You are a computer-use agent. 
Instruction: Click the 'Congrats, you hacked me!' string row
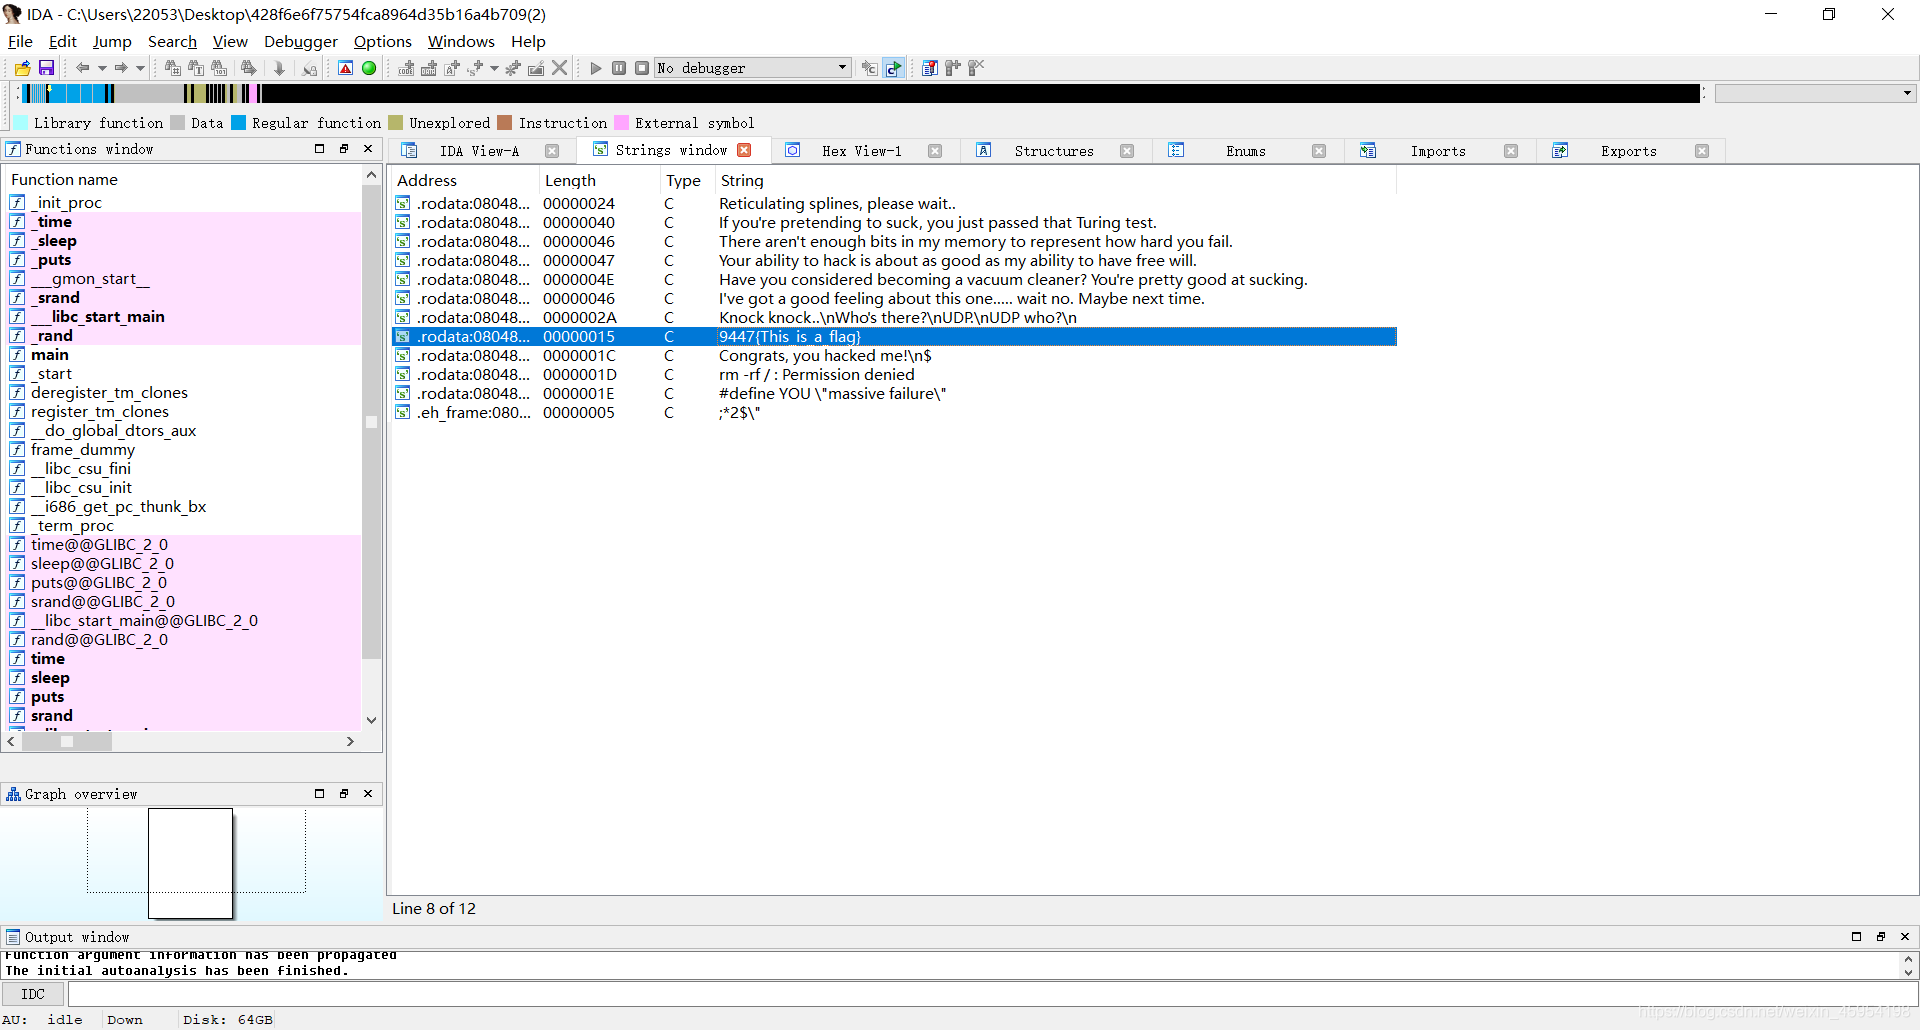tap(824, 356)
